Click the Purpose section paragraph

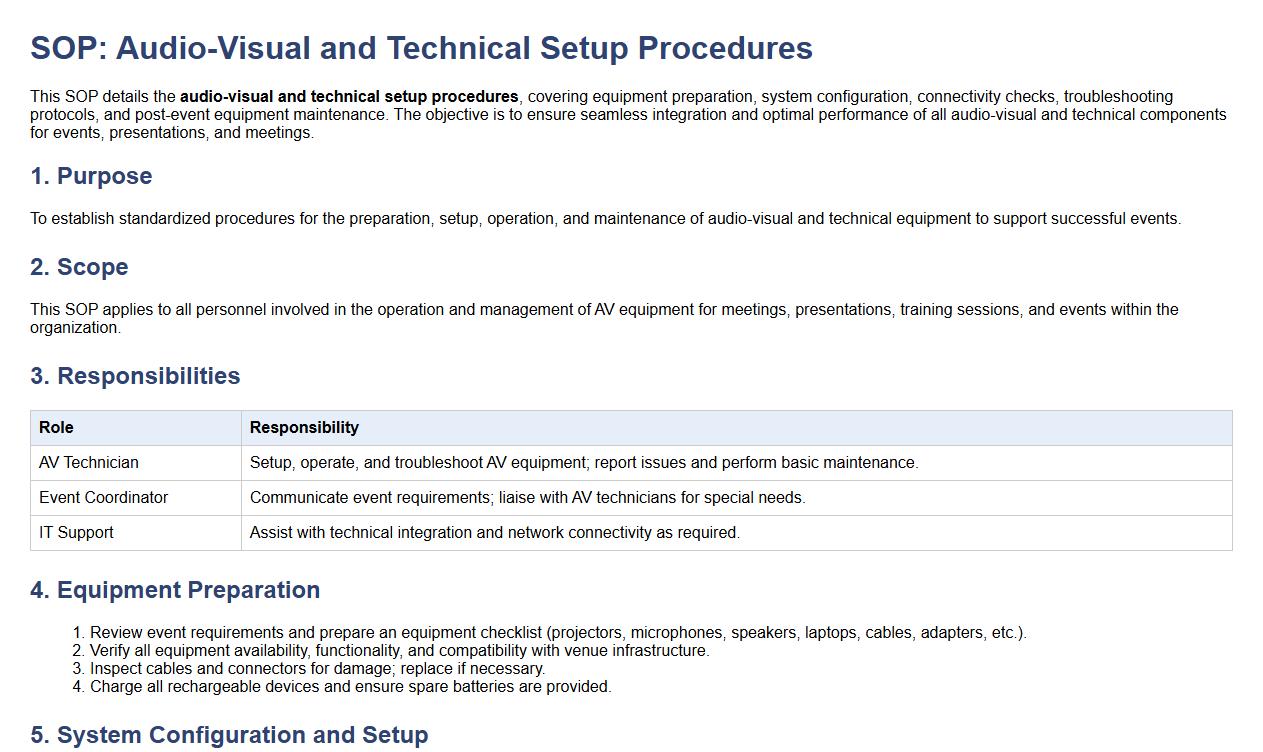click(x=605, y=218)
